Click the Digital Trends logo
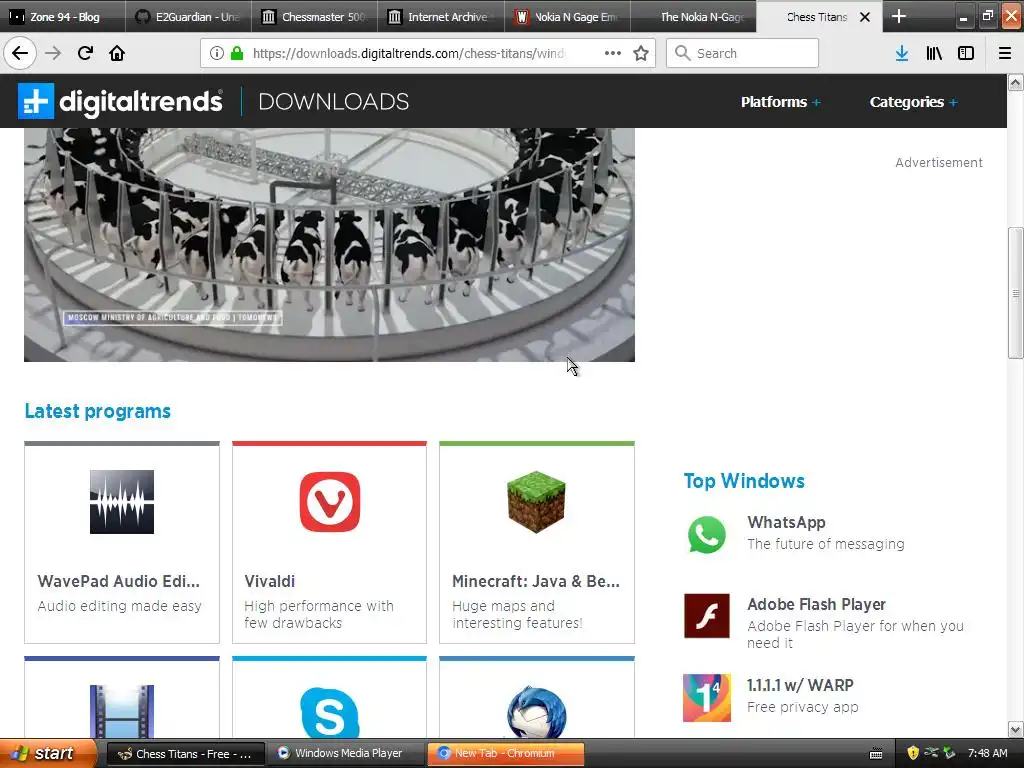This screenshot has height=768, width=1024. pos(120,101)
